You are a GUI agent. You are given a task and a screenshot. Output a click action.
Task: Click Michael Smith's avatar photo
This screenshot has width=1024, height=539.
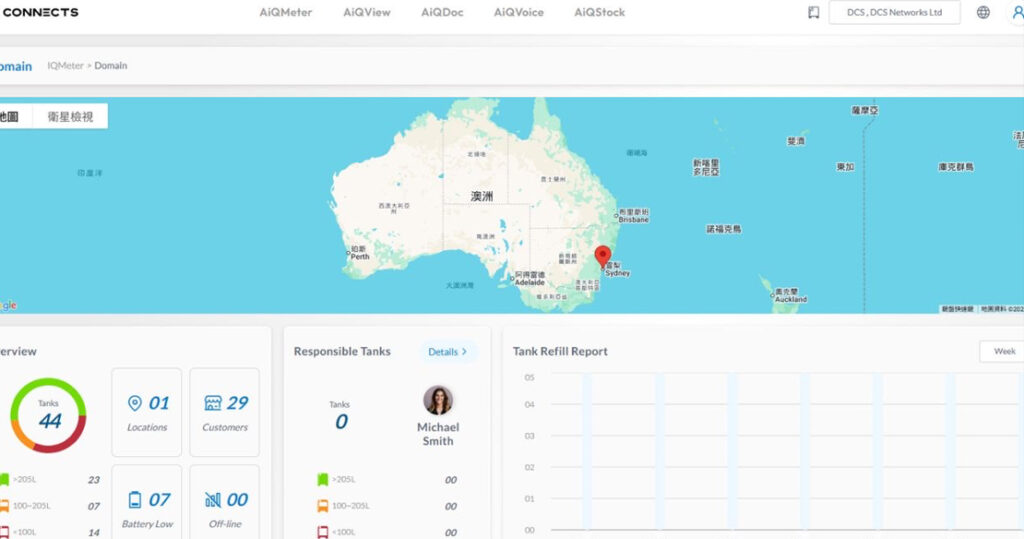(438, 400)
